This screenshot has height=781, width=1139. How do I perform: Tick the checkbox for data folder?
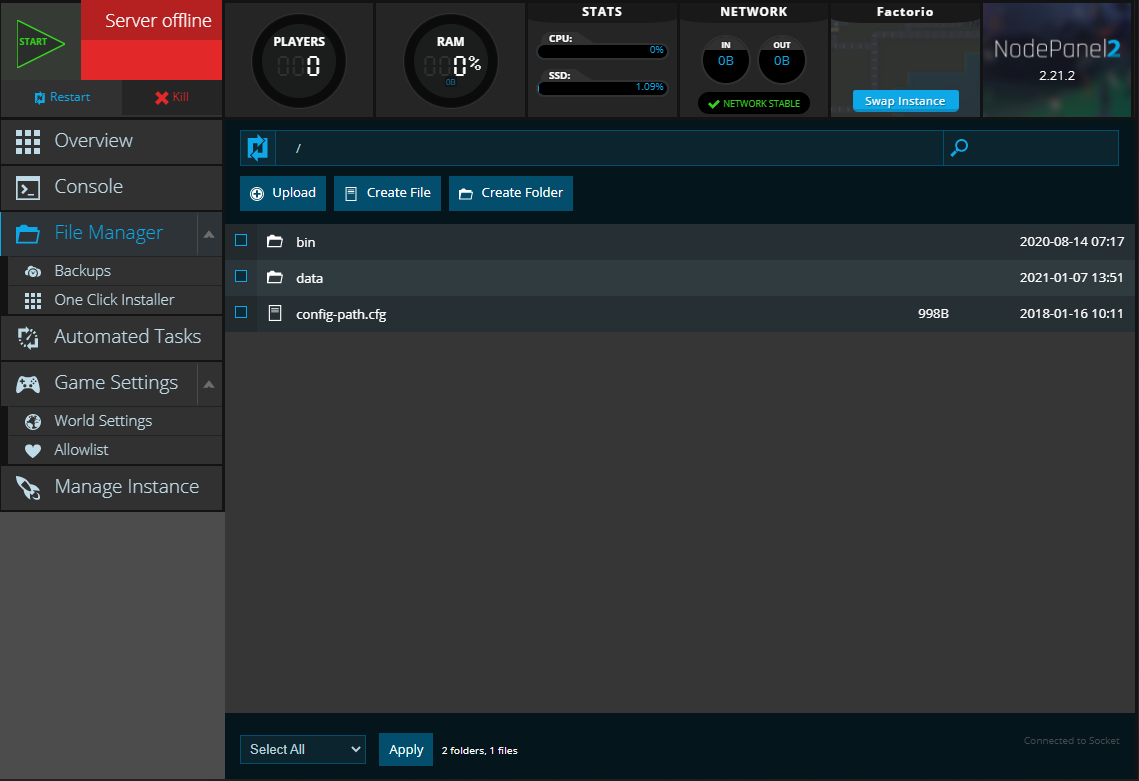[241, 276]
